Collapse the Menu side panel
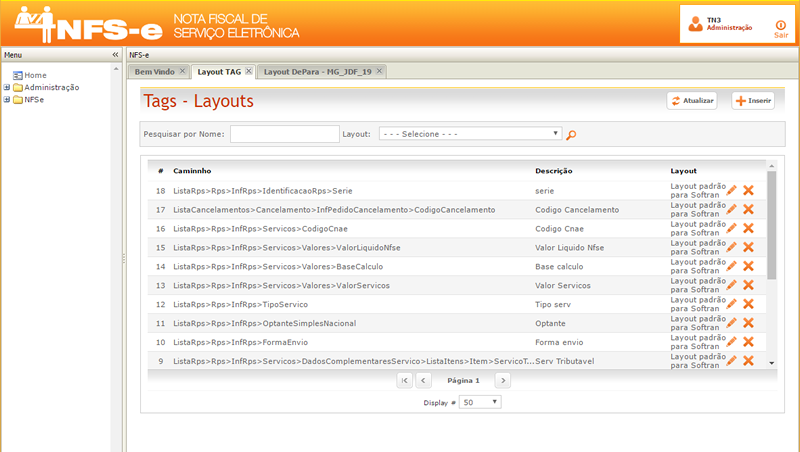800x452 pixels. [115, 54]
